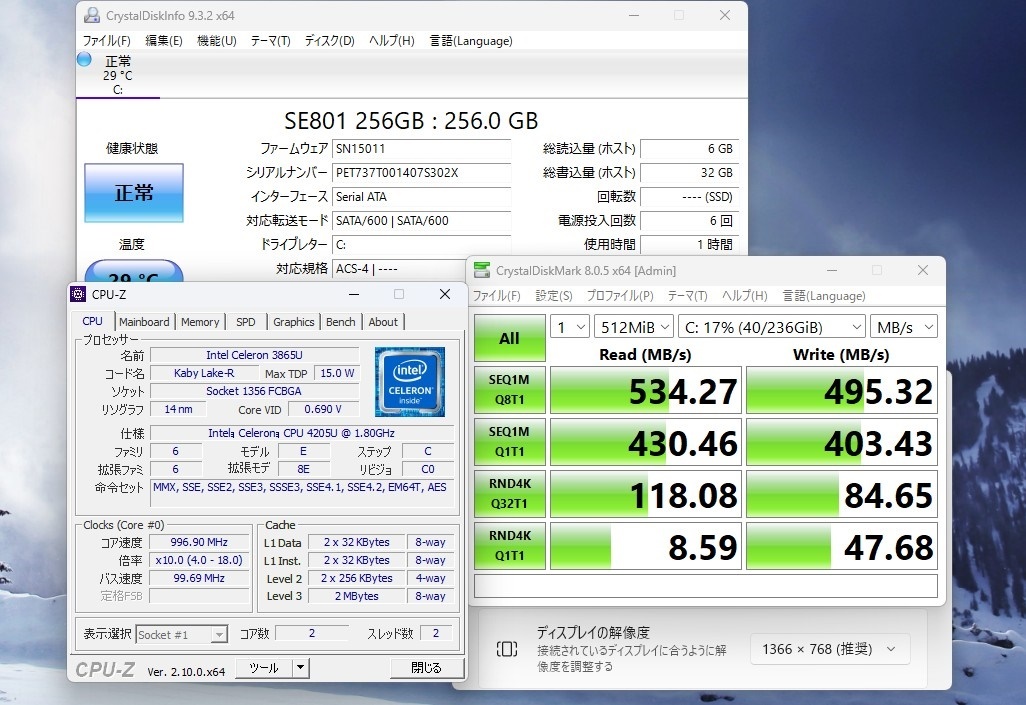Open the 機能(U) menu in CrystalDiskInfo
Screen dimensions: 1026x705
pyautogui.click(x=217, y=41)
